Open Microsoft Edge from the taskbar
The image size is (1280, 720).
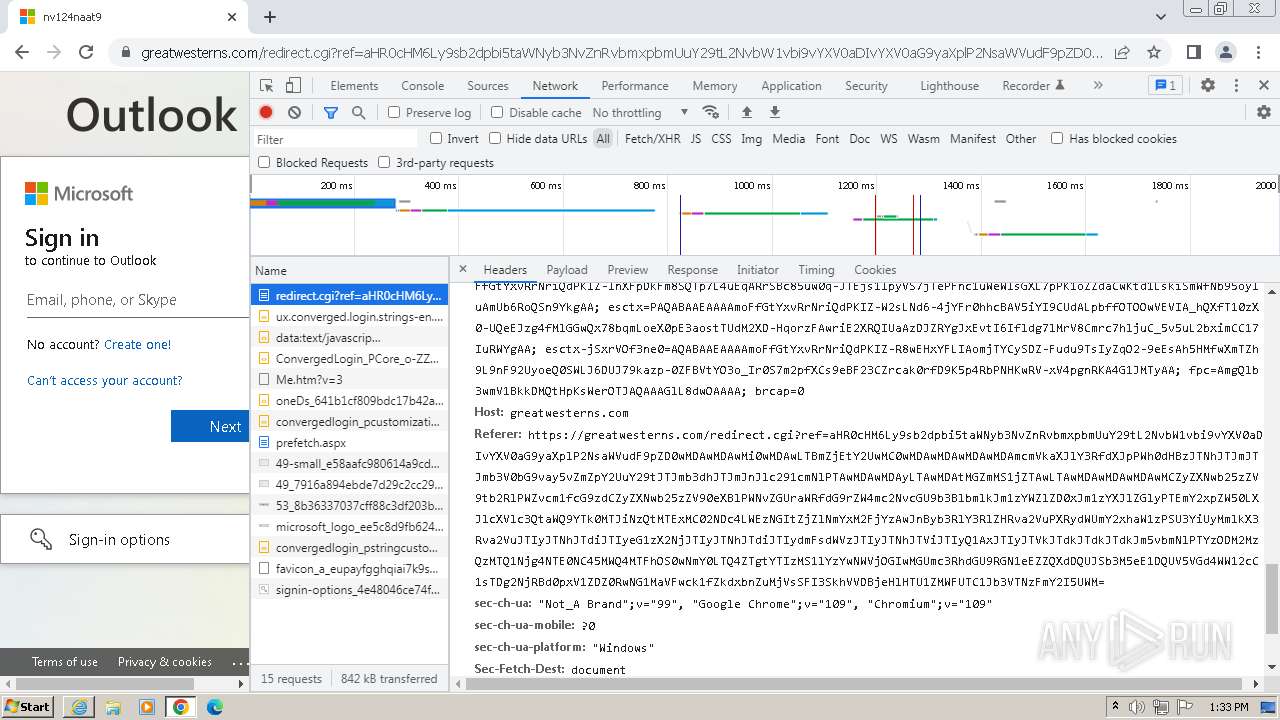pyautogui.click(x=215, y=707)
